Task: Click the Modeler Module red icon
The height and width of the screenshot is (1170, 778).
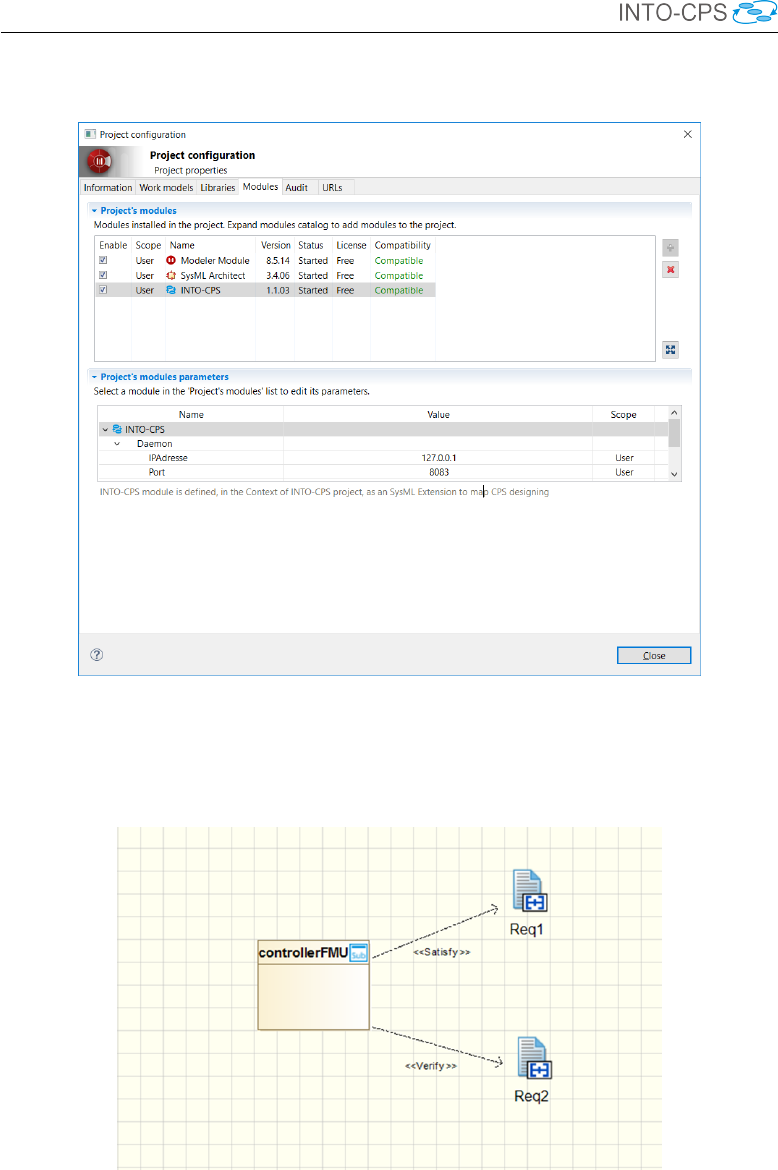Action: (171, 260)
